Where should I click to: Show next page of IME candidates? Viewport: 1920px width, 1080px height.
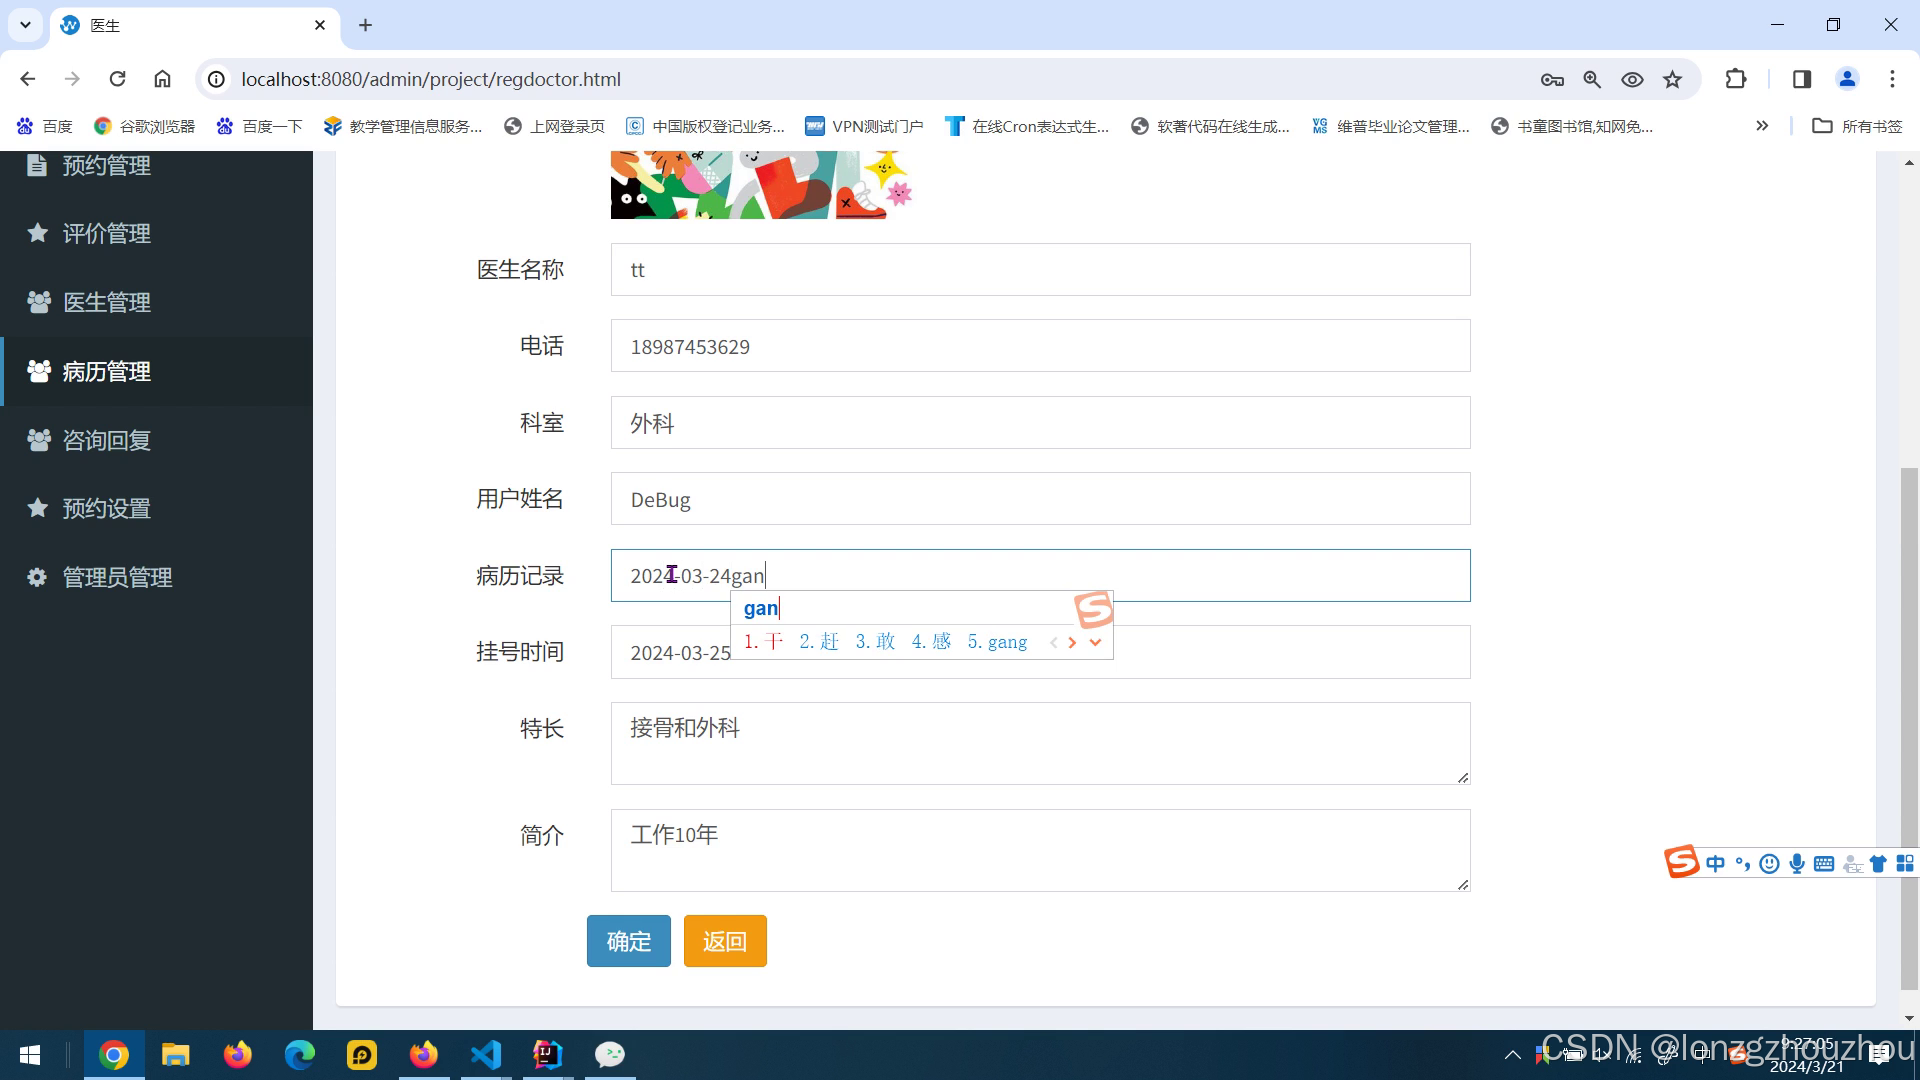click(1072, 642)
